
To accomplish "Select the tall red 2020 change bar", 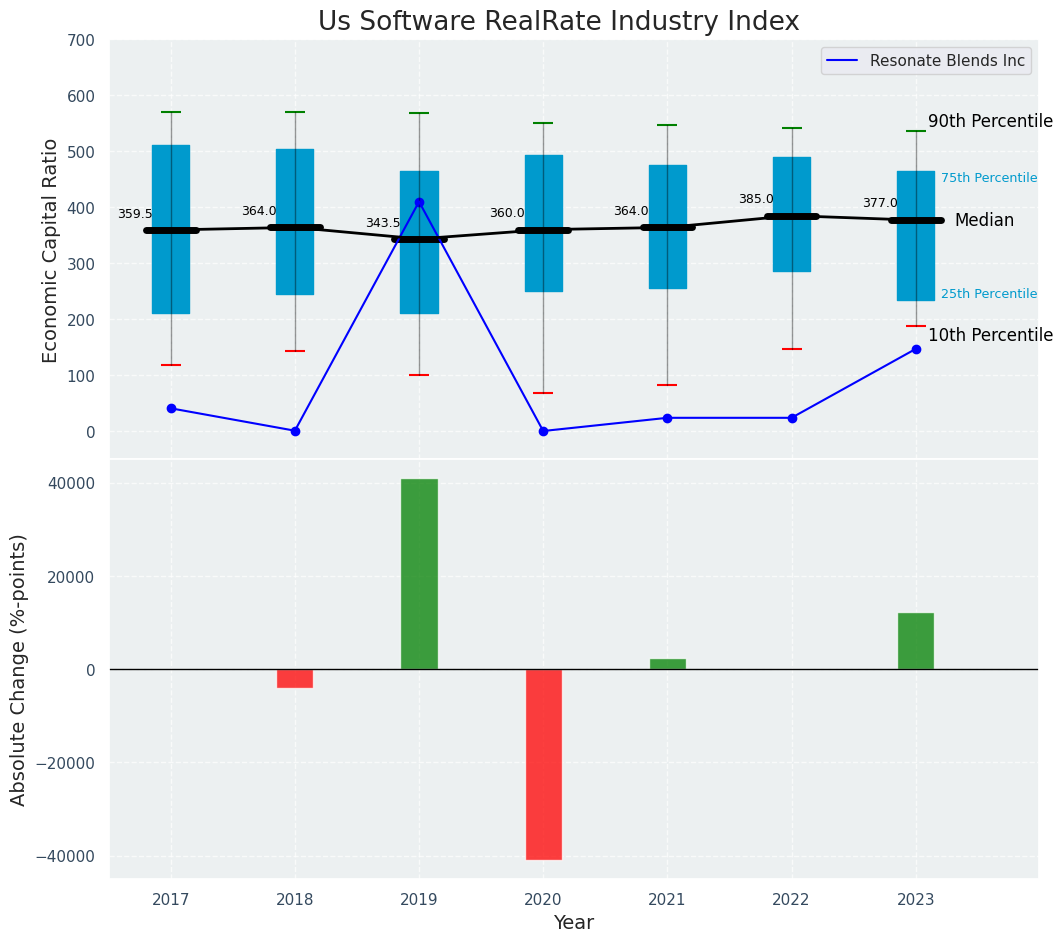I will pos(543,764).
